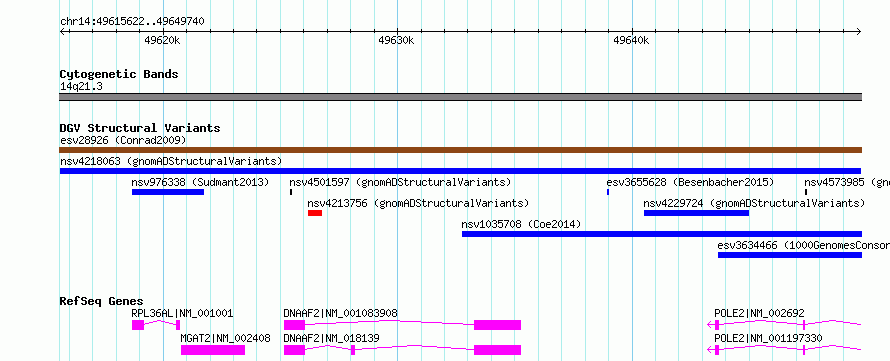The height and width of the screenshot is (361, 890).
Task: Click the RefSeq Genes track title
Action: (x=102, y=301)
